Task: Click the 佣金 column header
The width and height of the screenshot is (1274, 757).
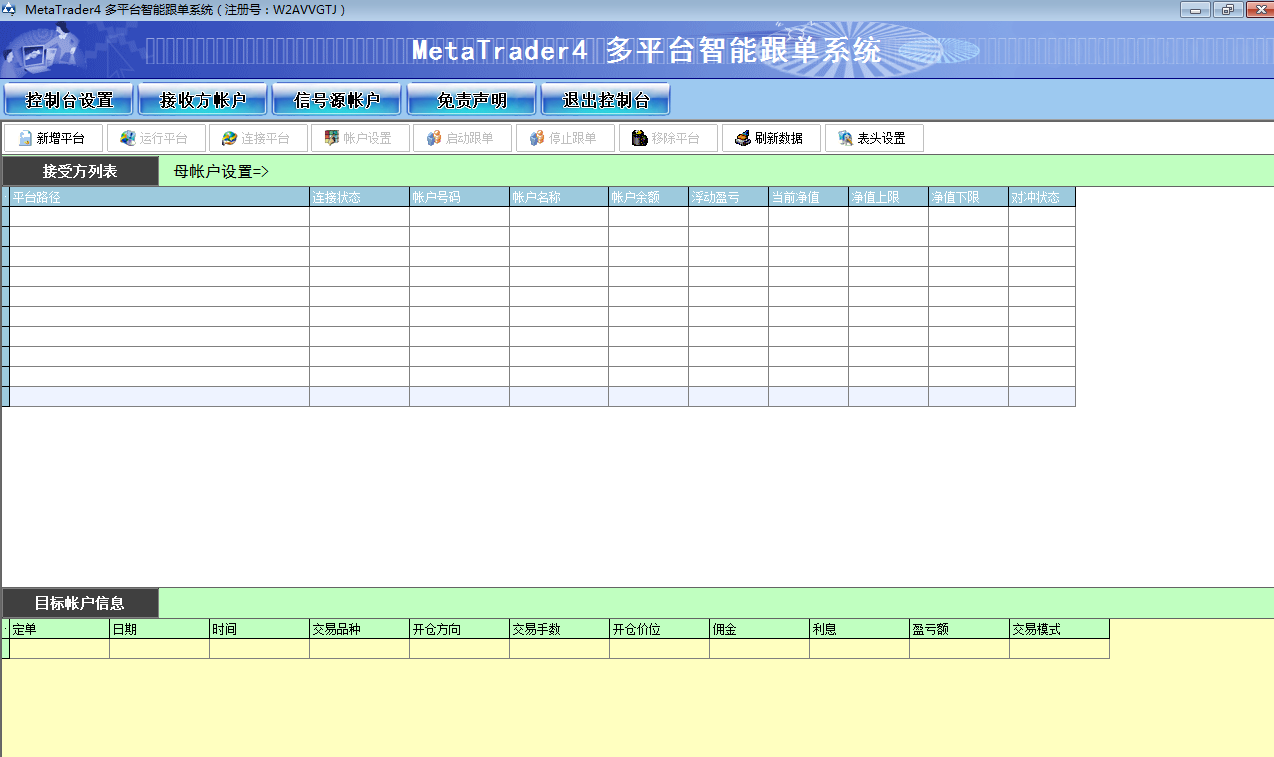Action: pyautogui.click(x=760, y=629)
